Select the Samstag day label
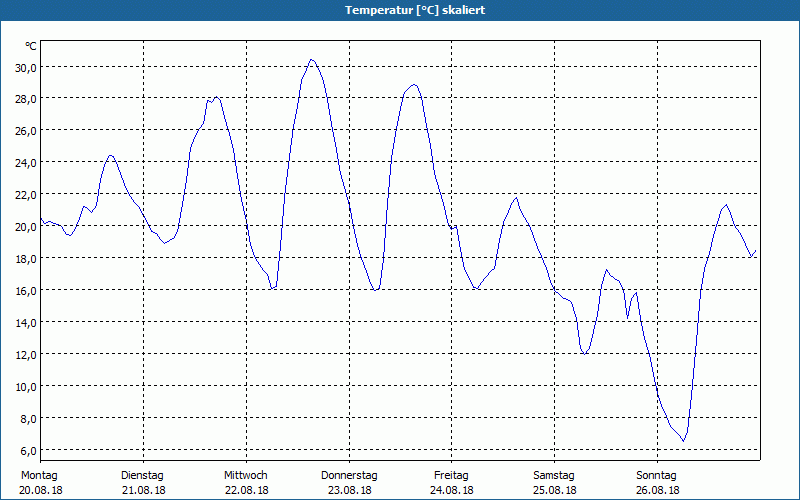The image size is (800, 500). [554, 475]
